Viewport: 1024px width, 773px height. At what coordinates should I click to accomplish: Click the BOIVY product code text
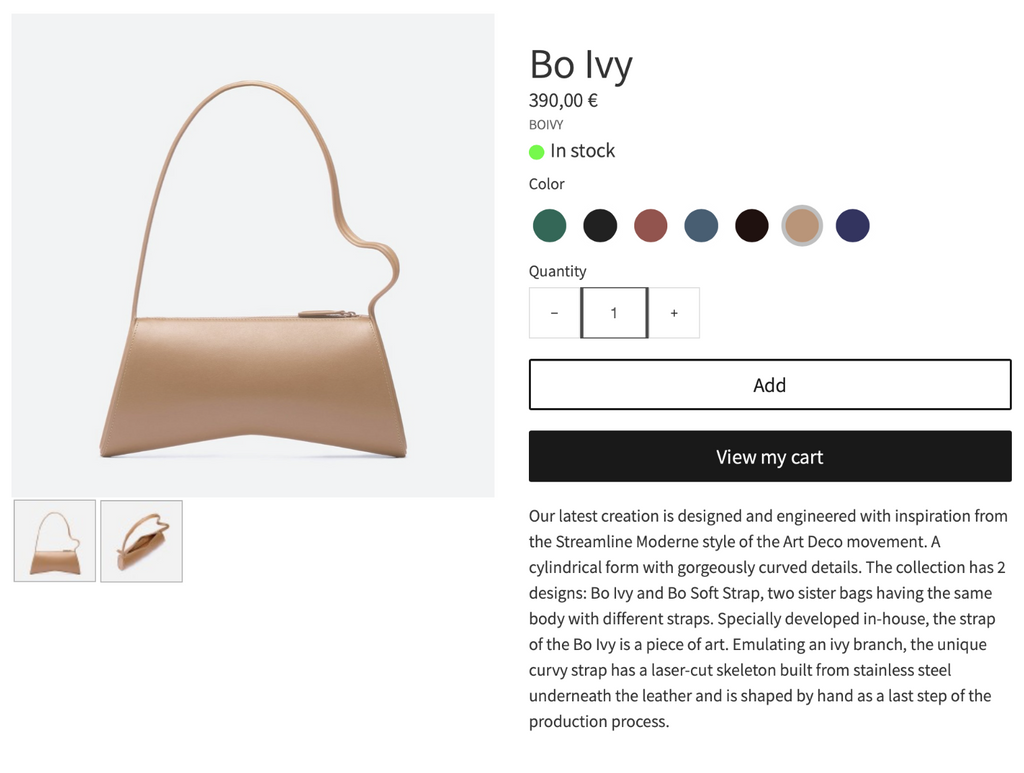pyautogui.click(x=546, y=125)
